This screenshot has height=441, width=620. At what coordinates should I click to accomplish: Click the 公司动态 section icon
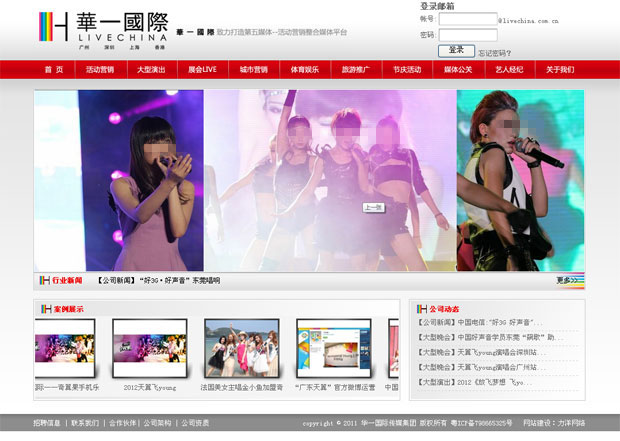(x=422, y=309)
